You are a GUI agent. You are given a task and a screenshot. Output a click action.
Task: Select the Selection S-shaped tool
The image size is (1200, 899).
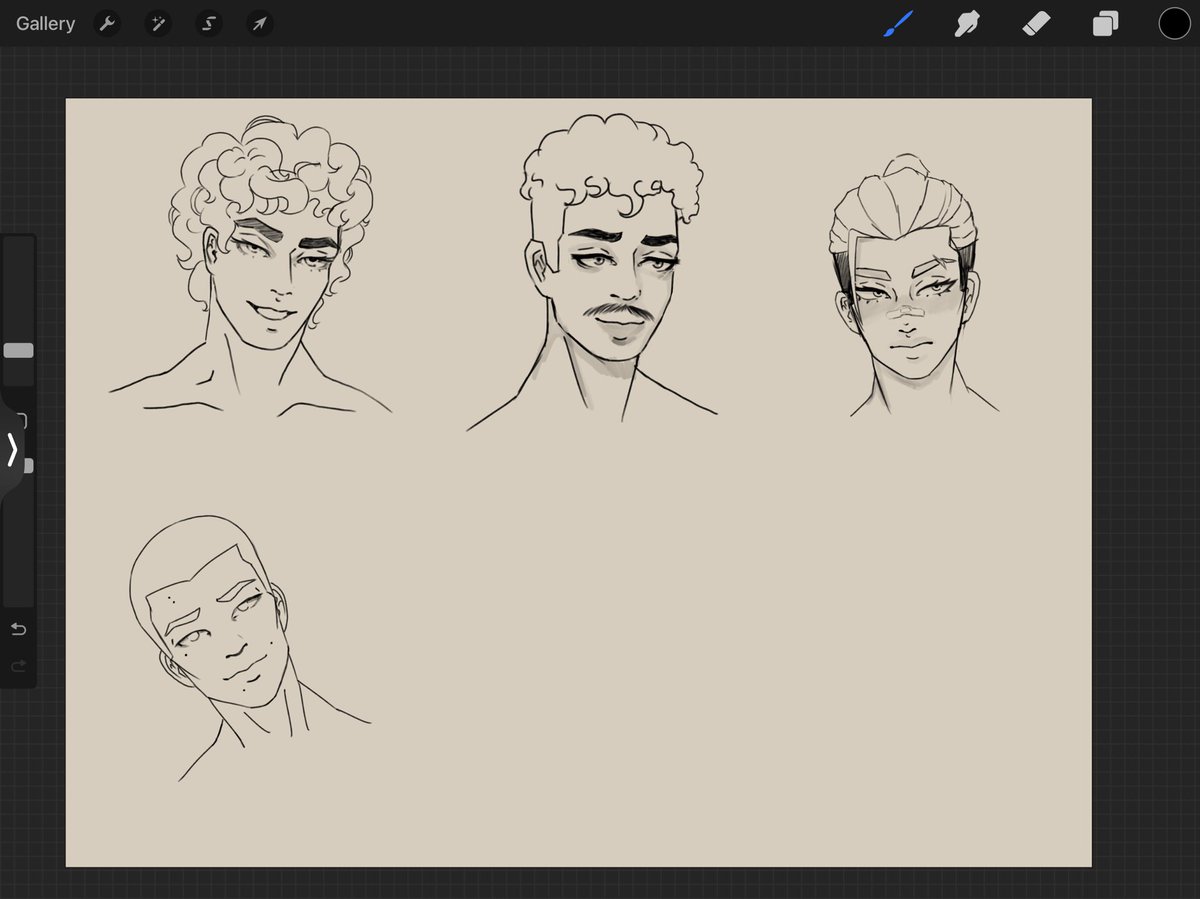point(209,23)
